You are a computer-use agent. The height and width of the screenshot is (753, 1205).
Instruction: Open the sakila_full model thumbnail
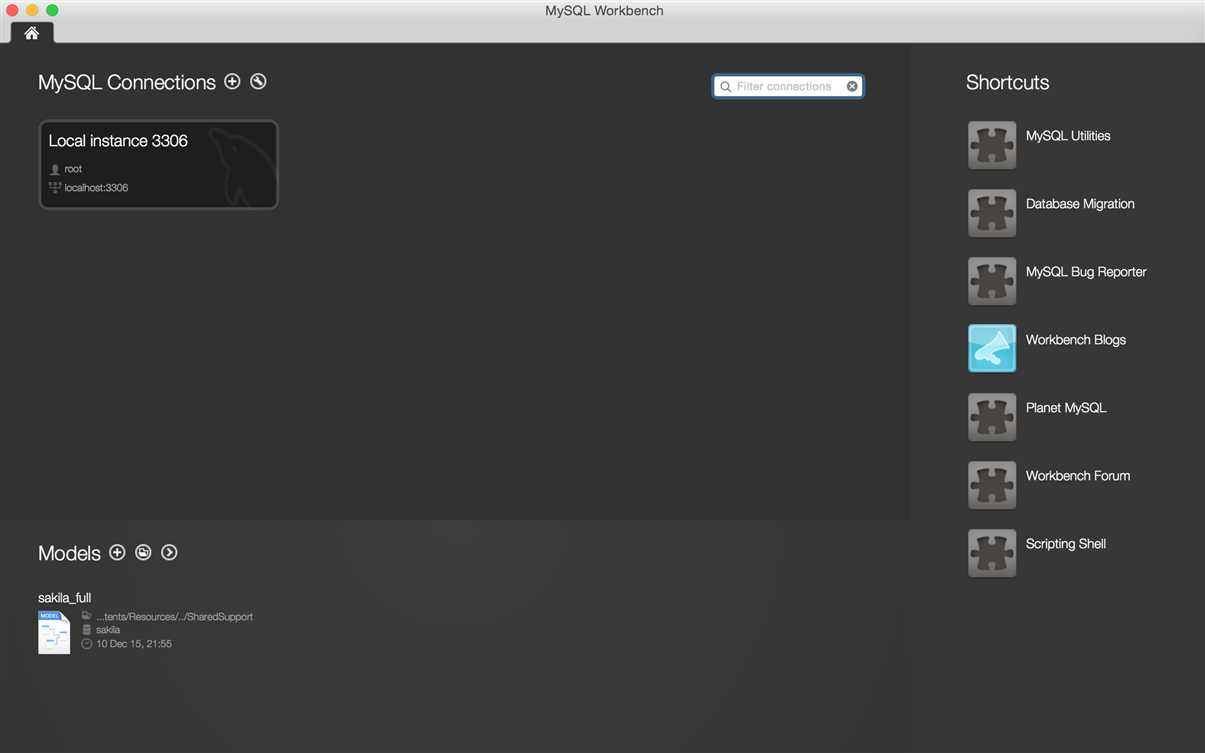point(54,632)
